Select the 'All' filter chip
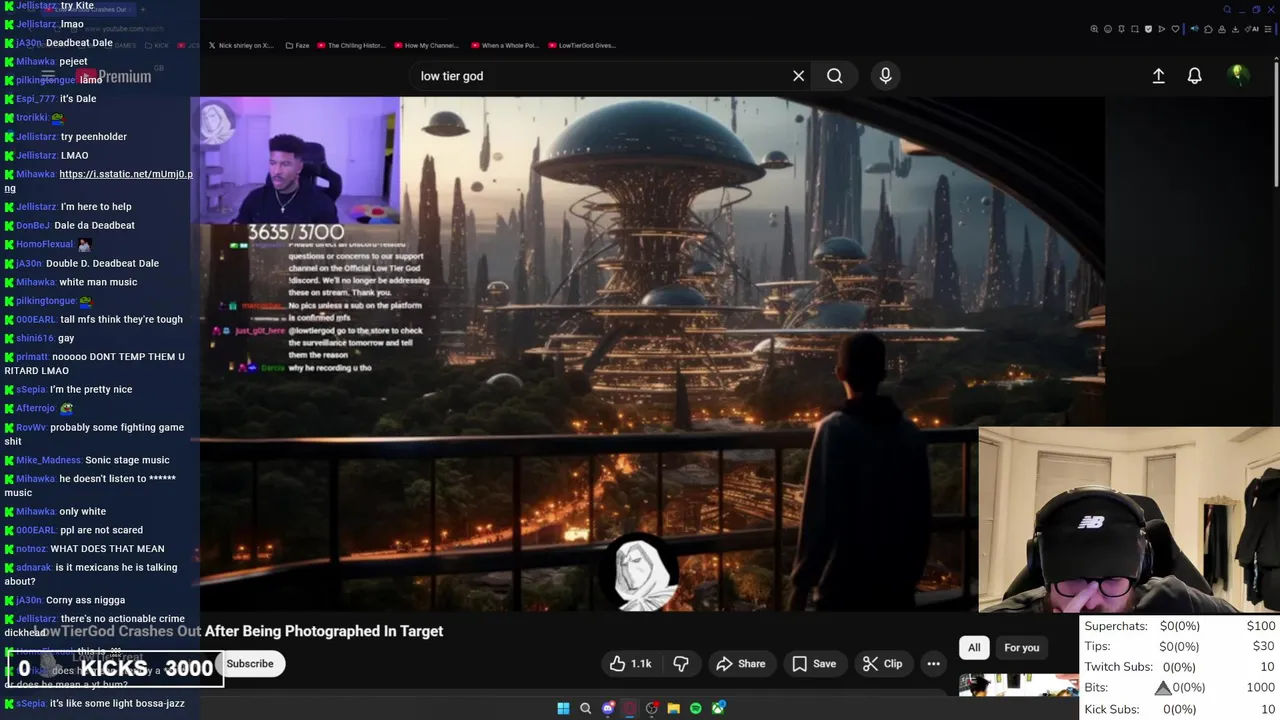The image size is (1280, 720). coord(974,648)
